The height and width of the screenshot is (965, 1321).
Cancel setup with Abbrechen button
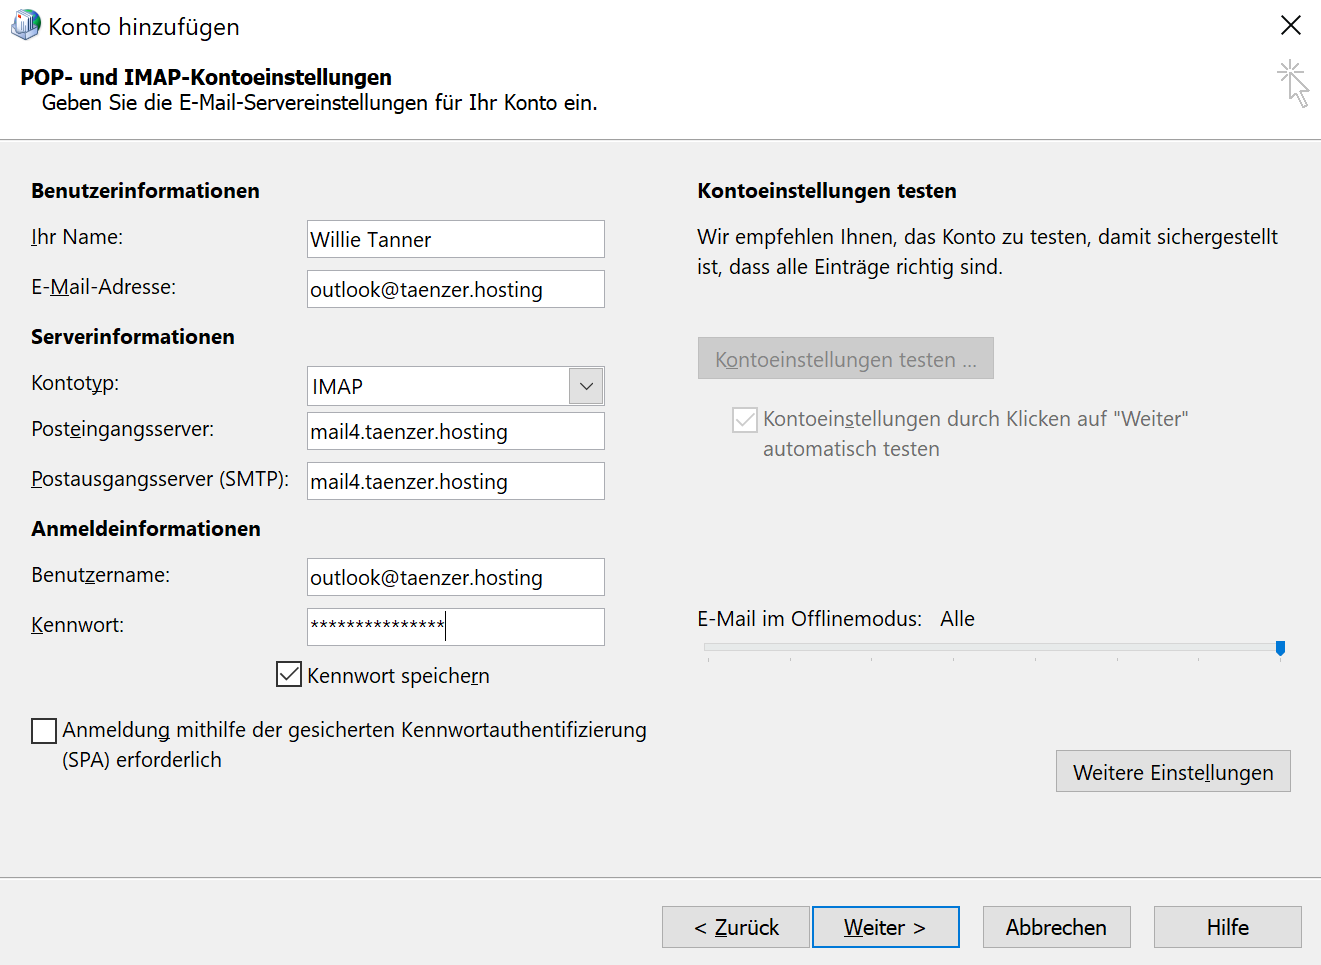point(1056,927)
